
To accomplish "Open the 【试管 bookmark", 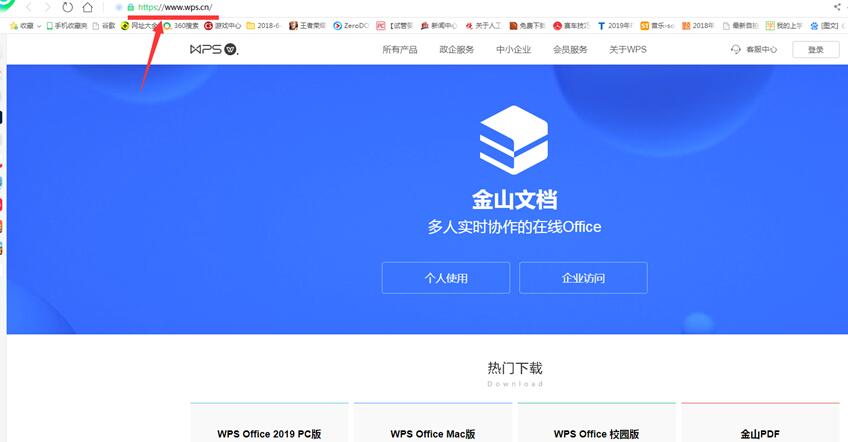I will pos(395,25).
